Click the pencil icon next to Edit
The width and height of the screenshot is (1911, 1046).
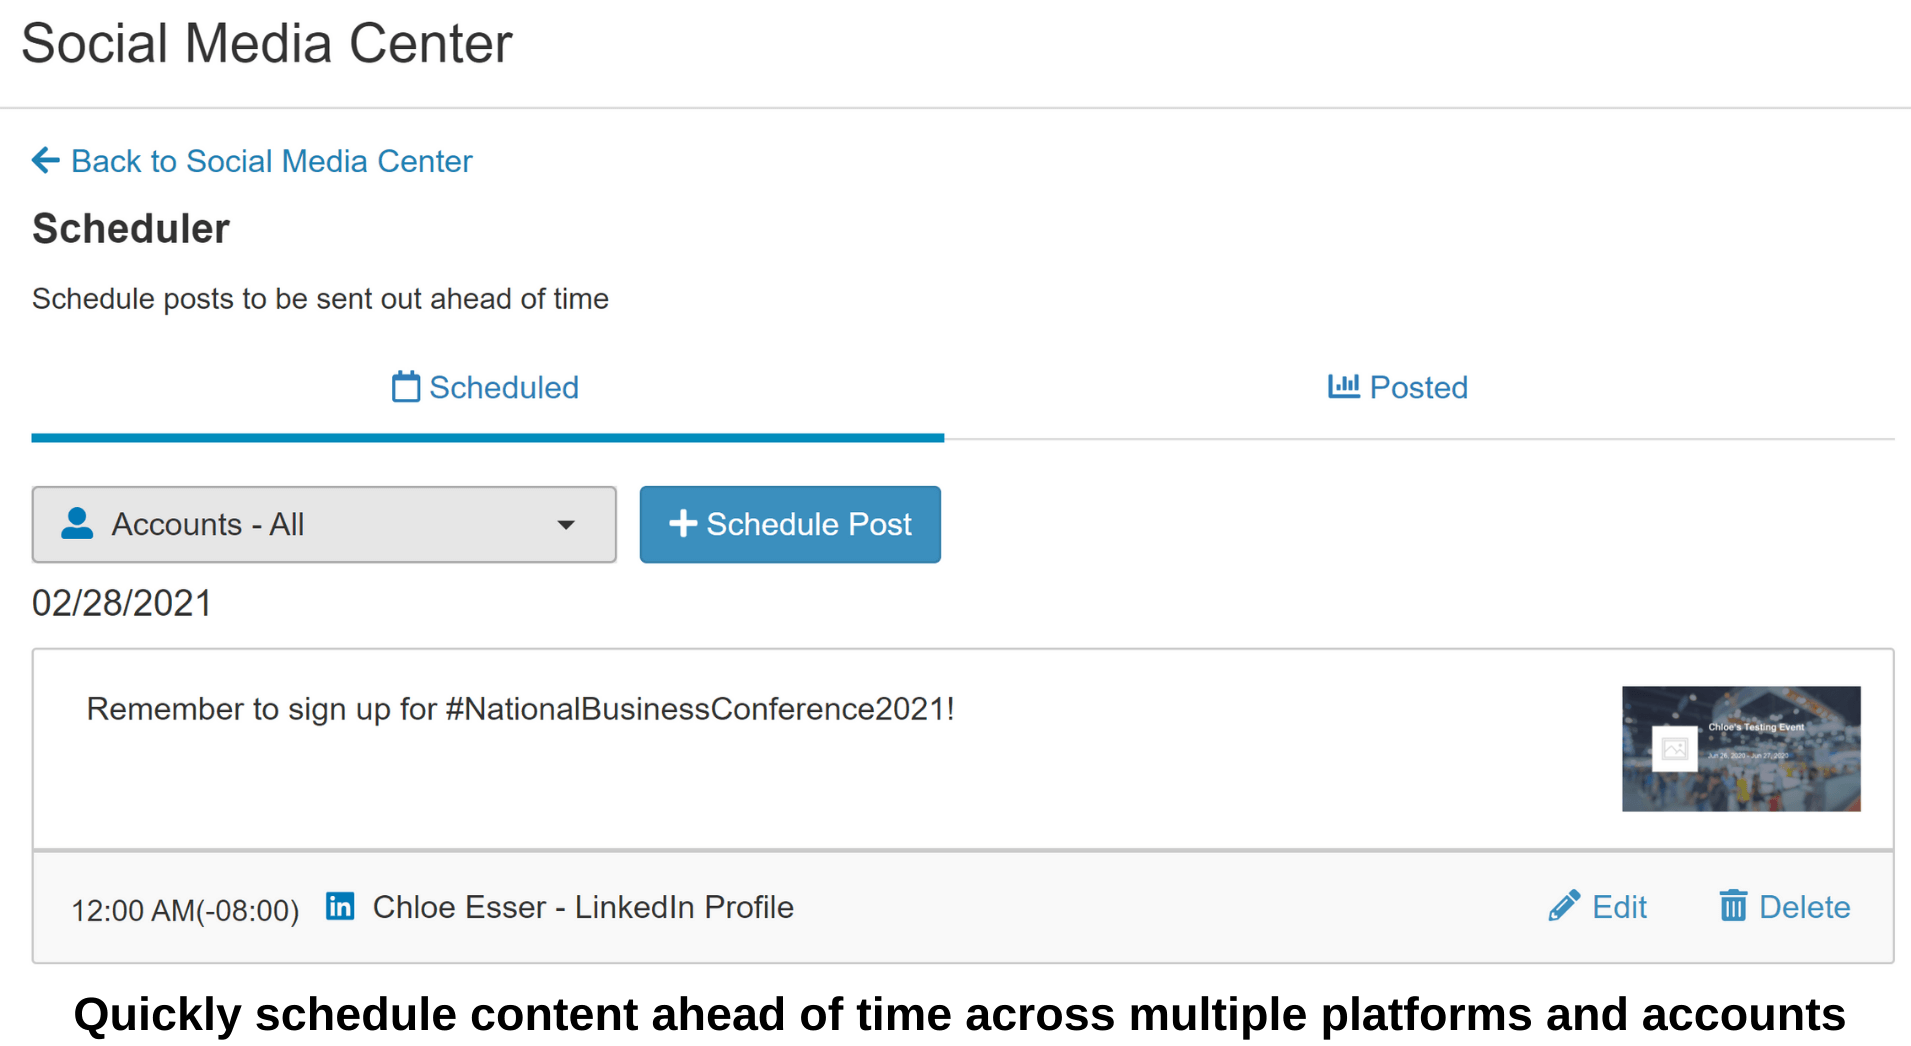coord(1564,906)
